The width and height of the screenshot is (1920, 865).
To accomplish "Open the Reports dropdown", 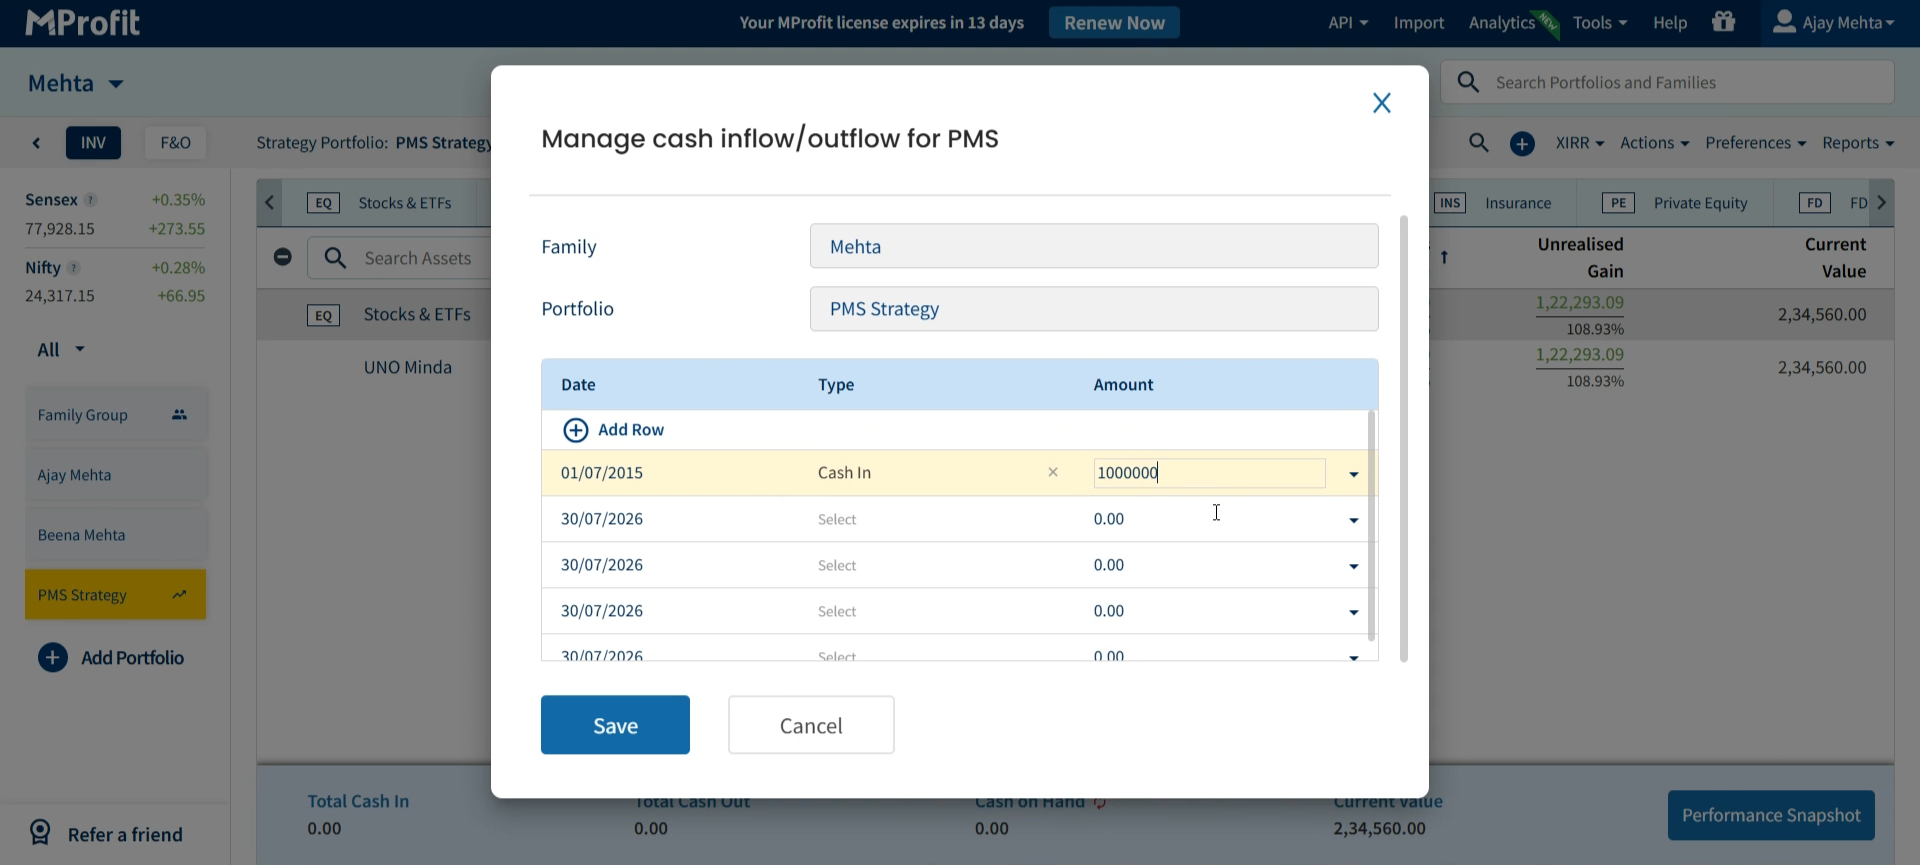I will [1858, 143].
